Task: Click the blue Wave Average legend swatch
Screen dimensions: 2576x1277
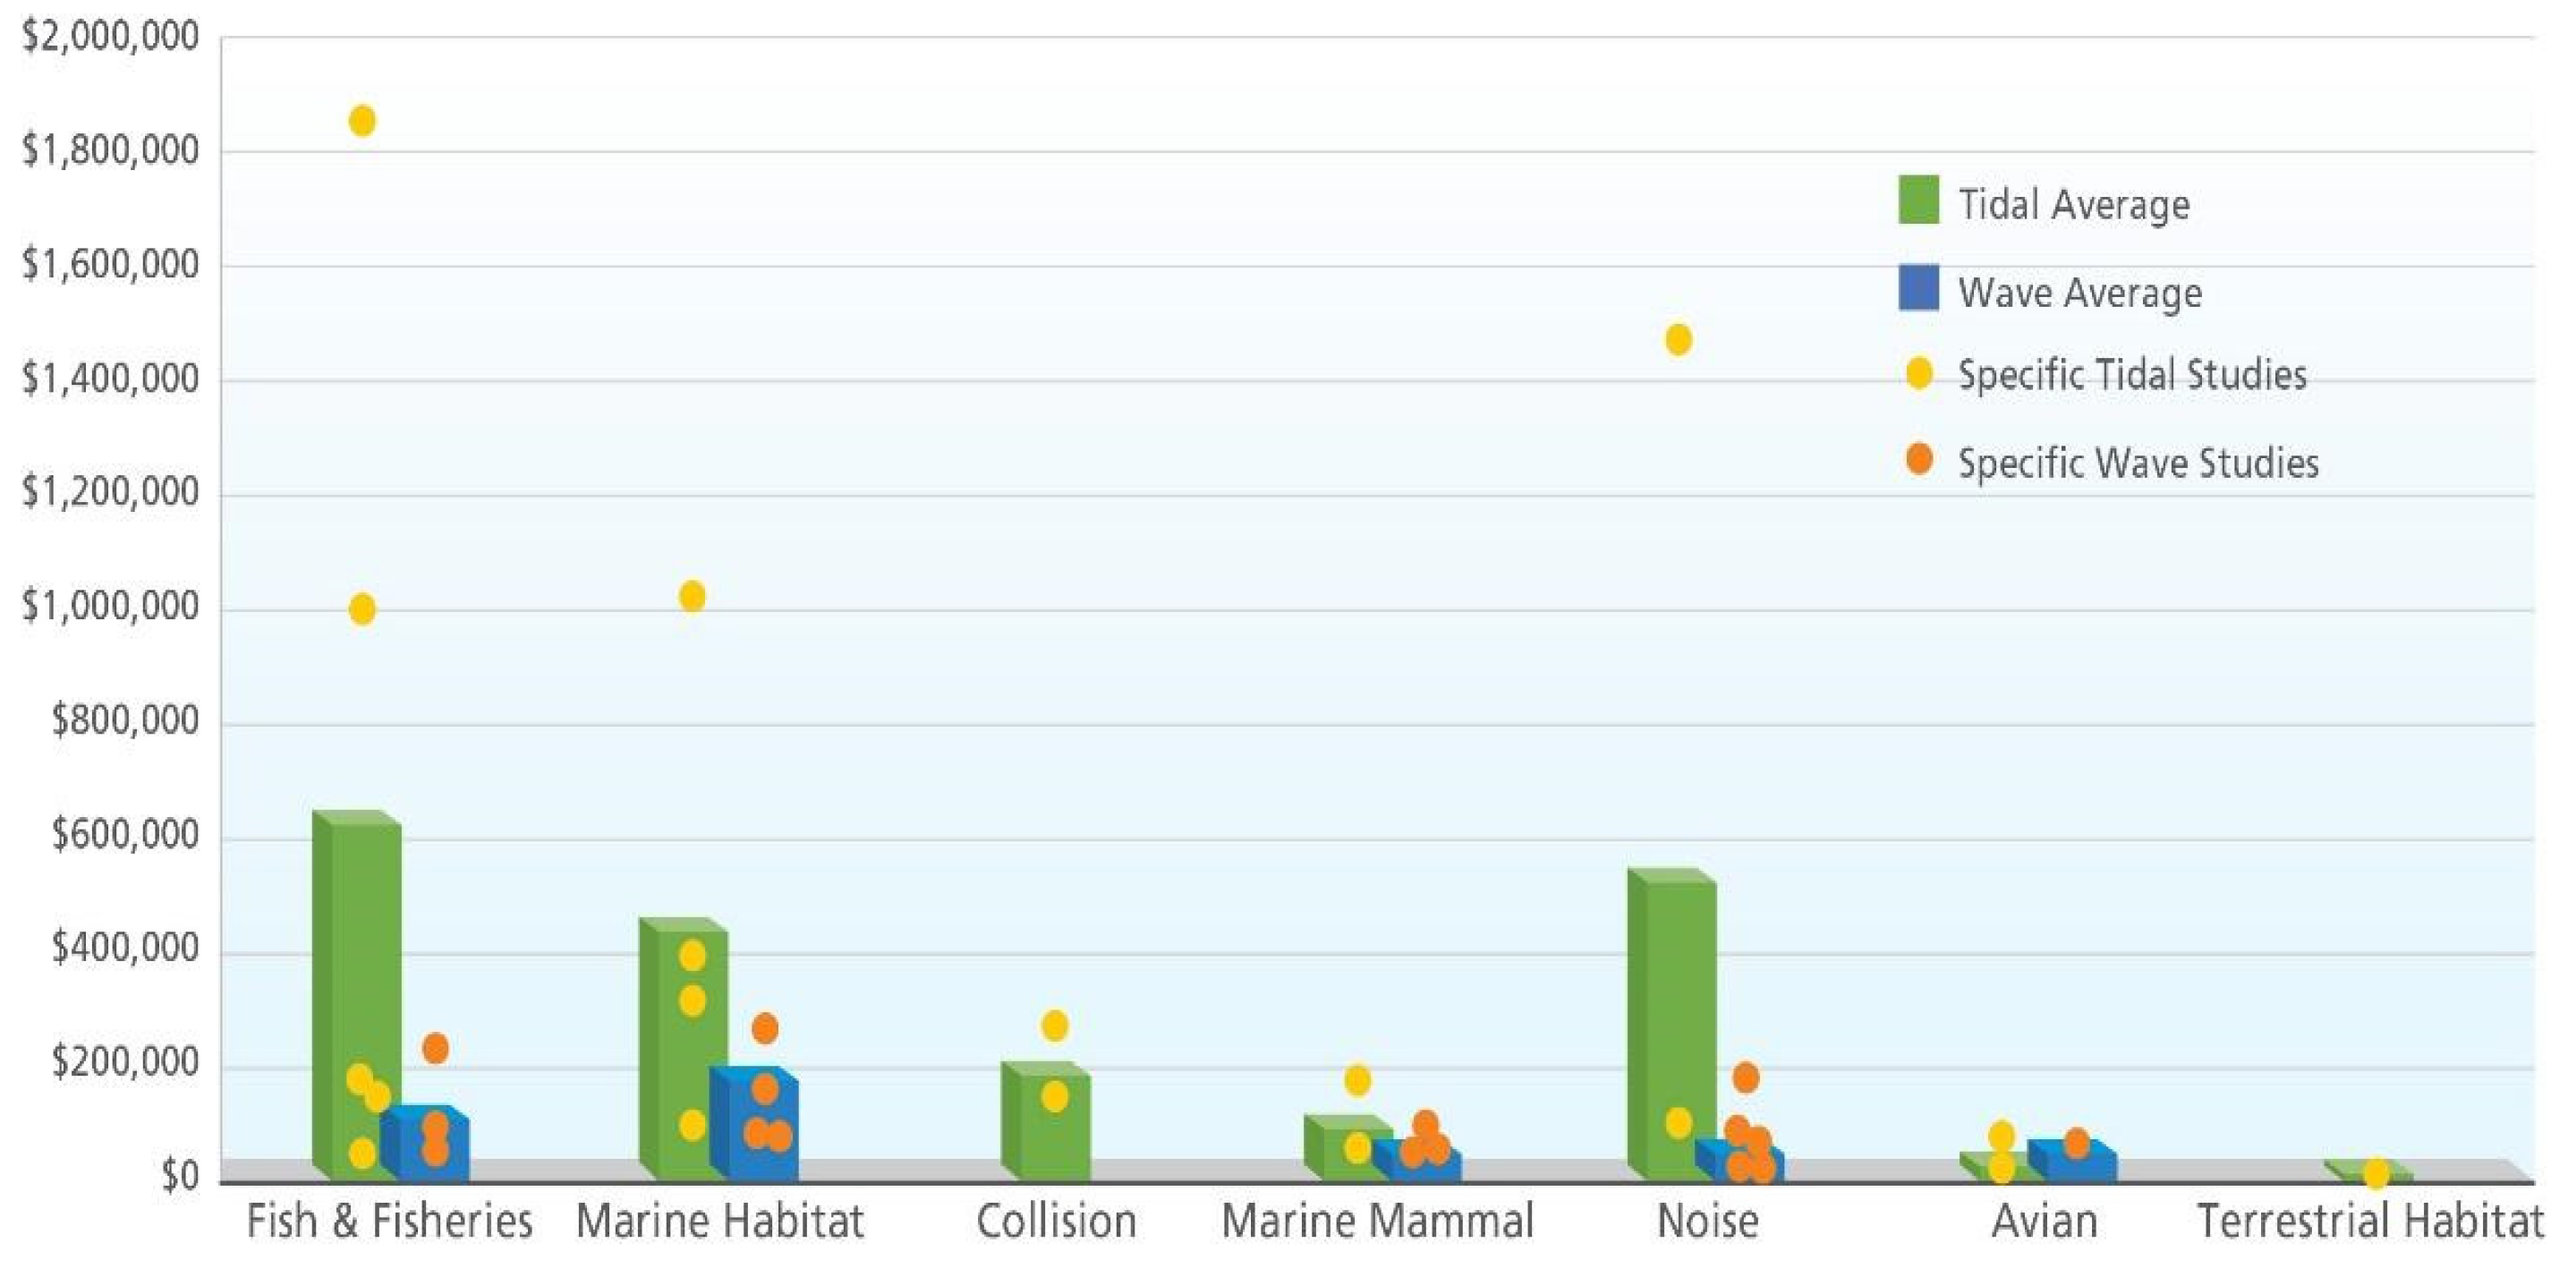Action: 1918,288
